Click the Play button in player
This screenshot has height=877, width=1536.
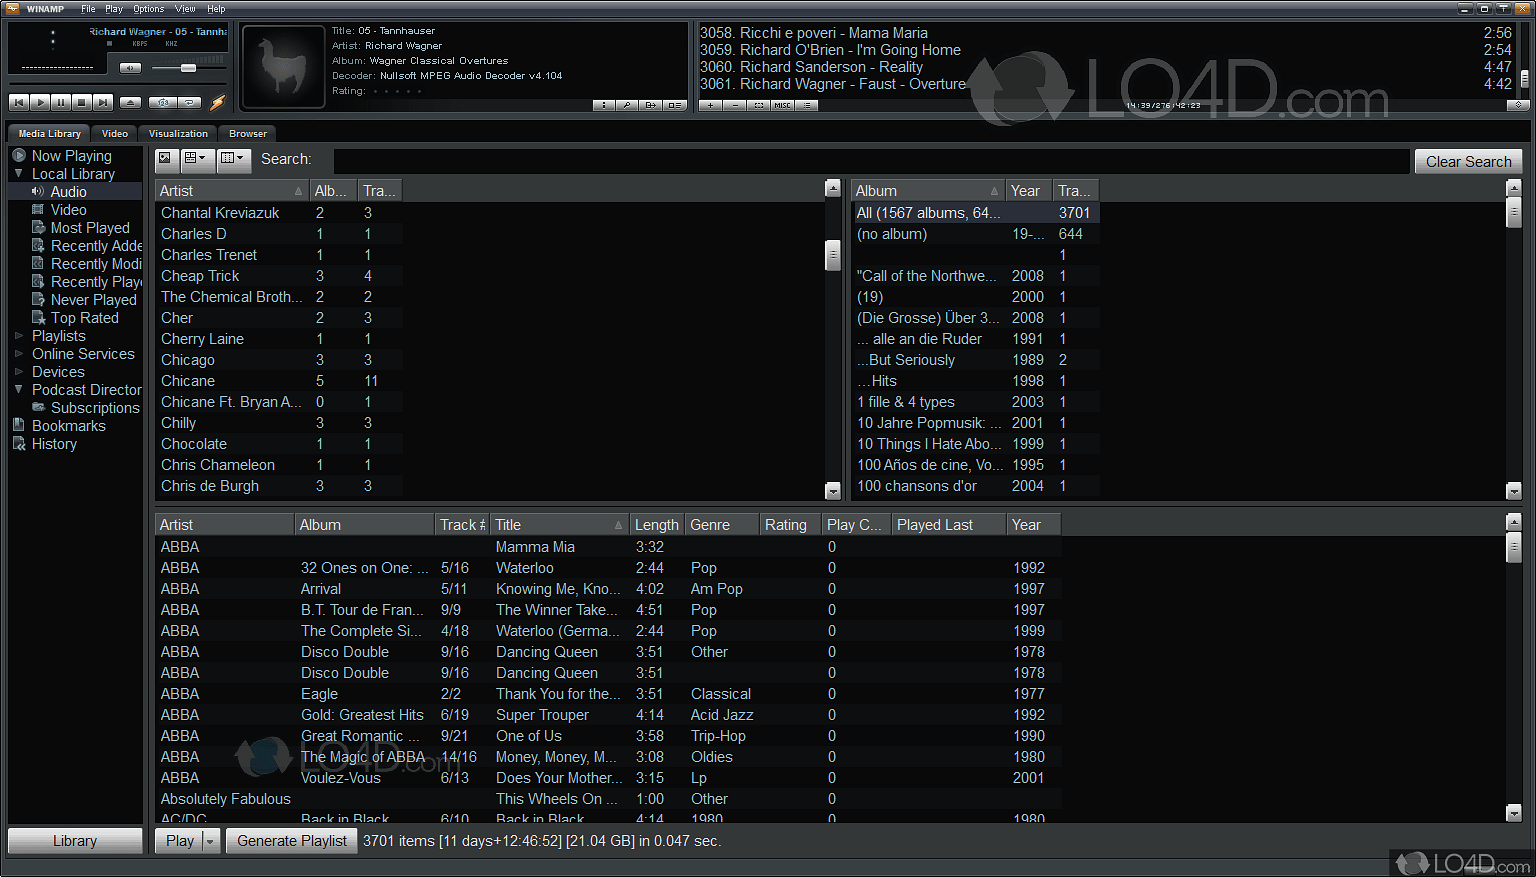coord(40,102)
